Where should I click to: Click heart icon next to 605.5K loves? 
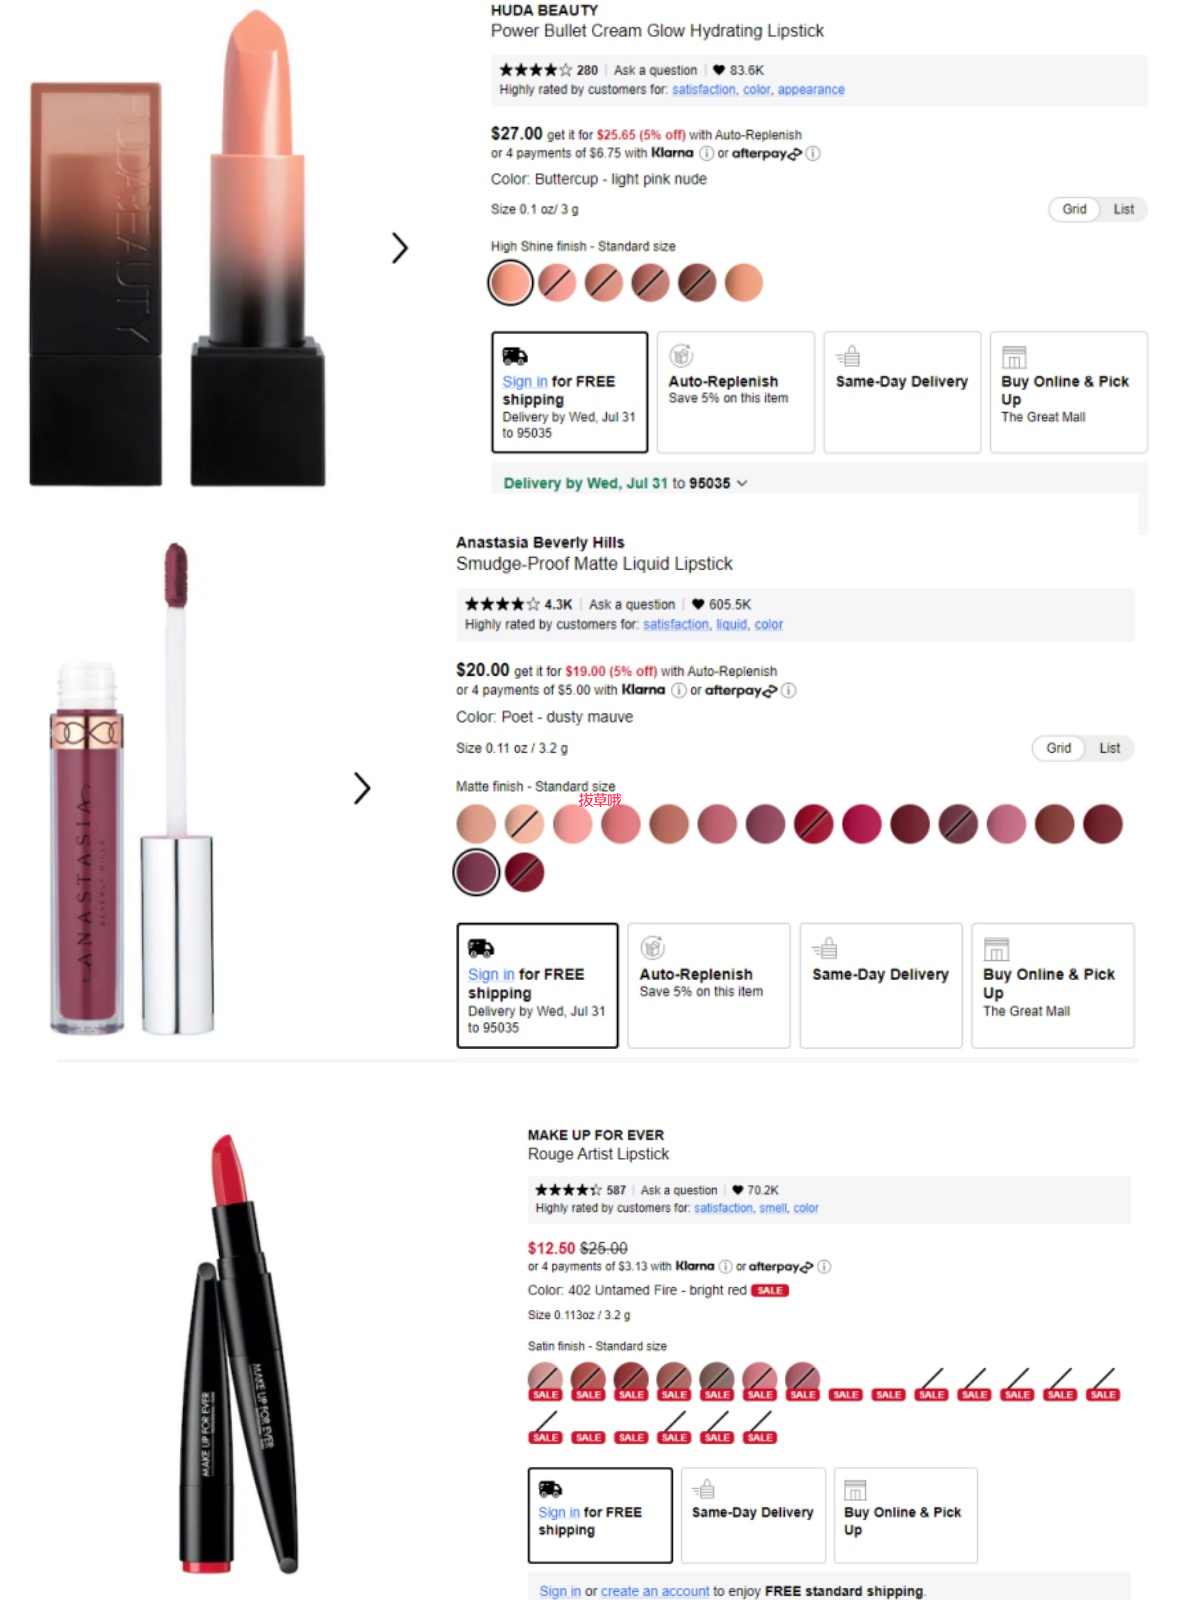(698, 604)
